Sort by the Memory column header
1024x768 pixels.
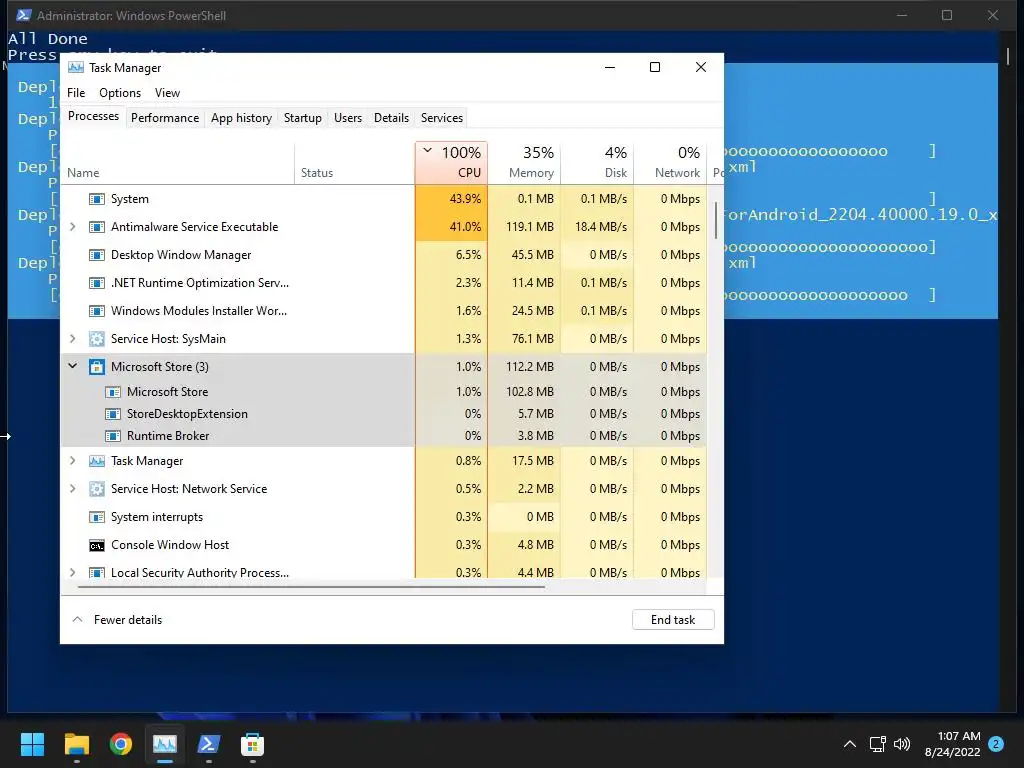[524, 163]
